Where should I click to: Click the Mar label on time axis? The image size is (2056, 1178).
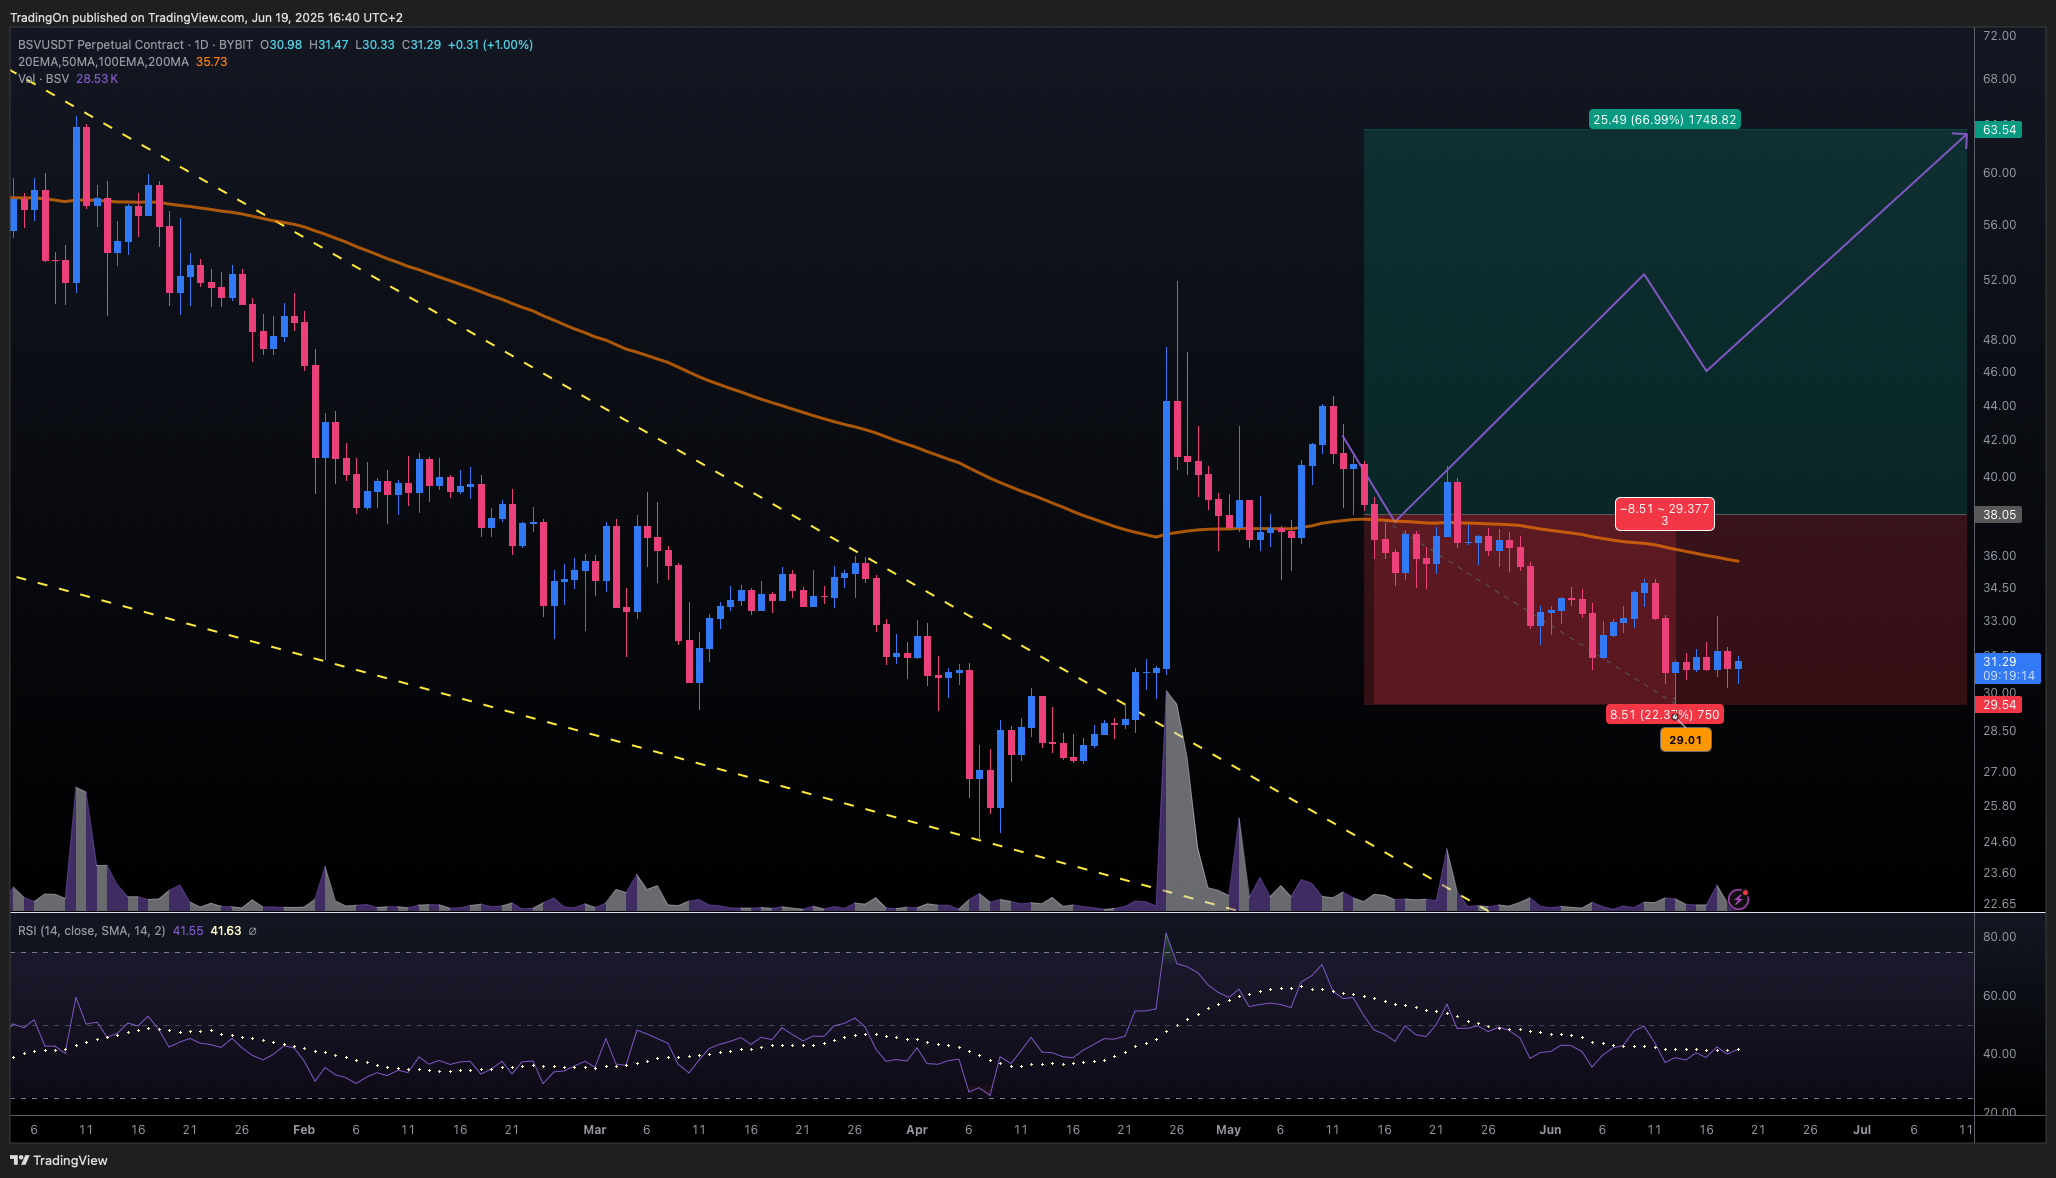[595, 1130]
